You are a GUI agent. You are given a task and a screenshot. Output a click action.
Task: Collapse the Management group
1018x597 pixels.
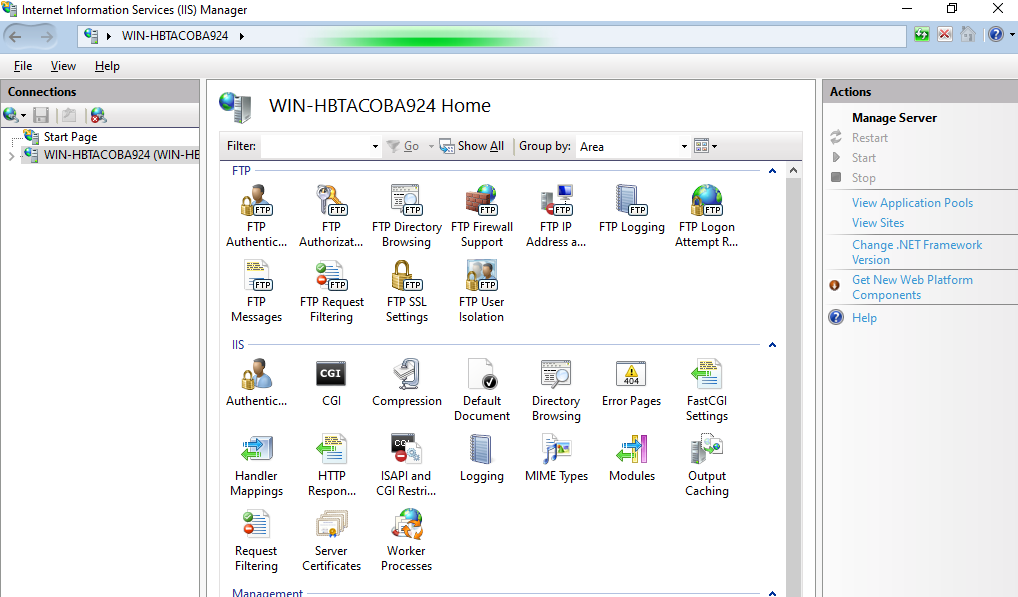(773, 592)
